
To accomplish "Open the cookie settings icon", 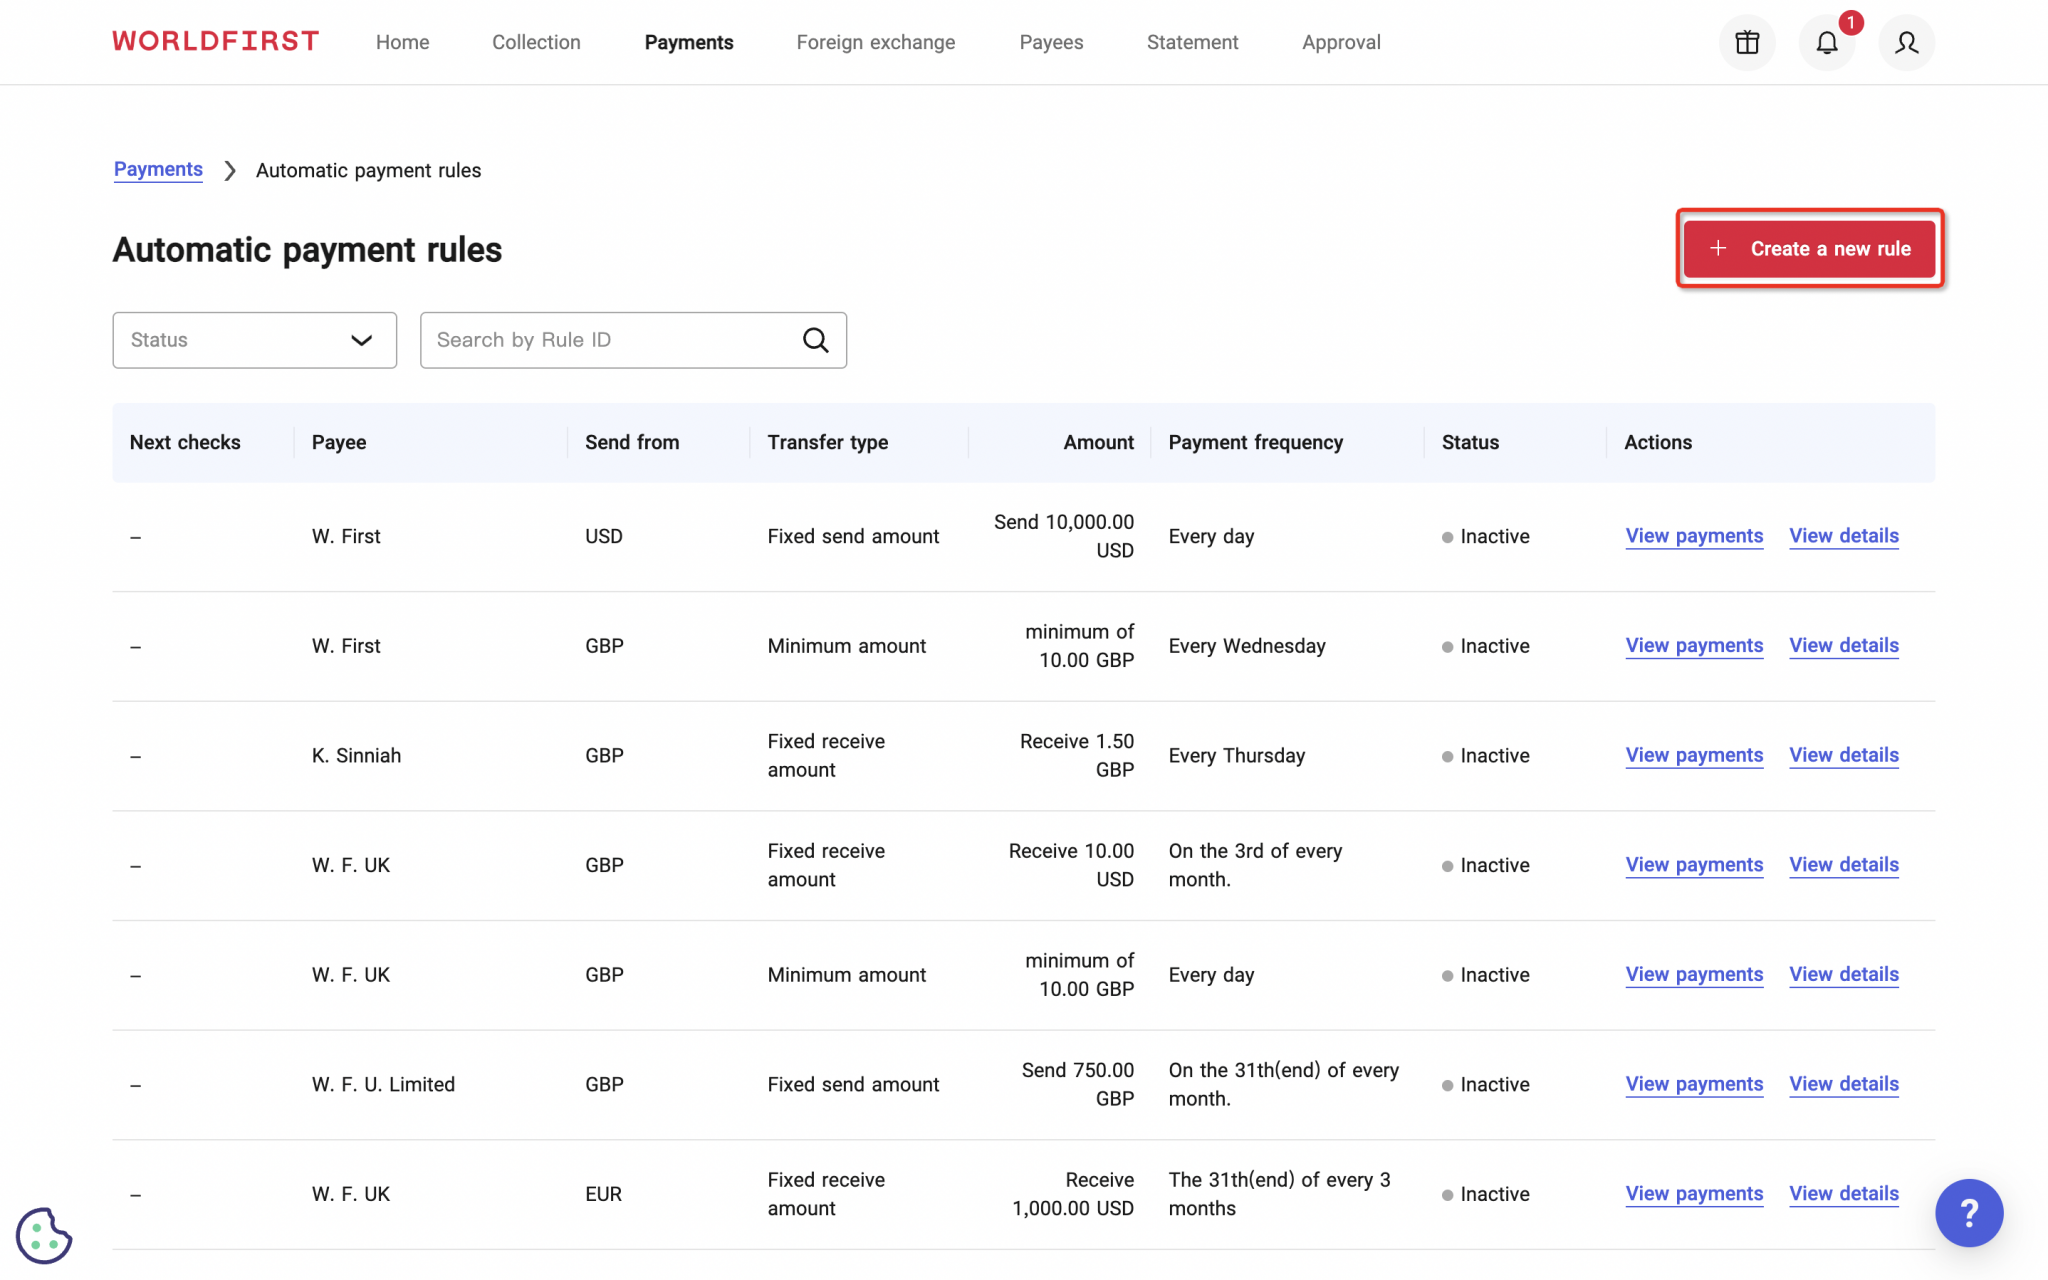I will tap(44, 1236).
